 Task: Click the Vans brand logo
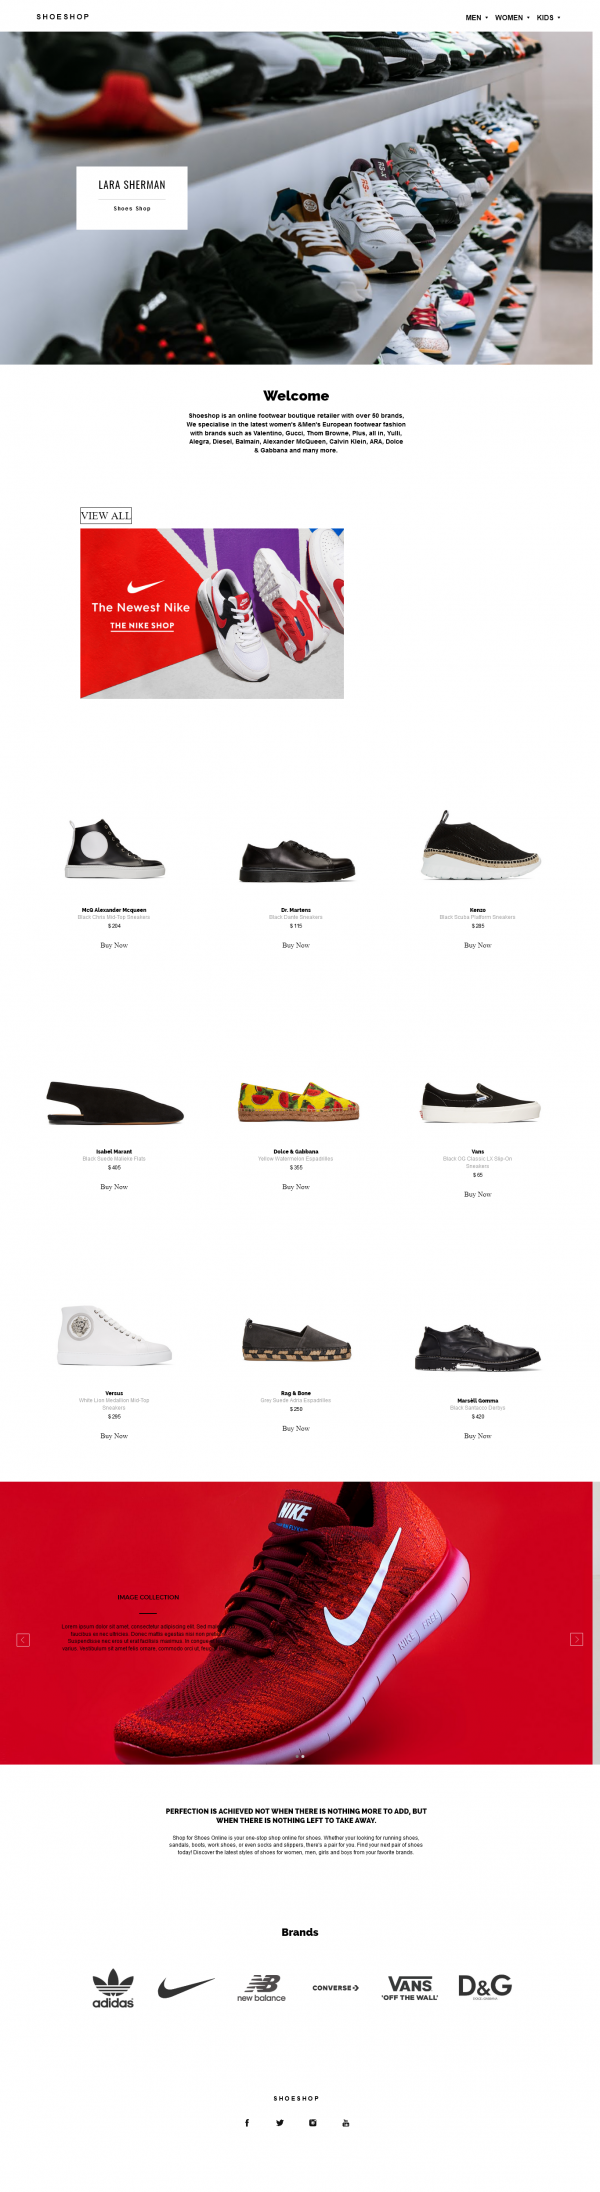pos(410,1988)
